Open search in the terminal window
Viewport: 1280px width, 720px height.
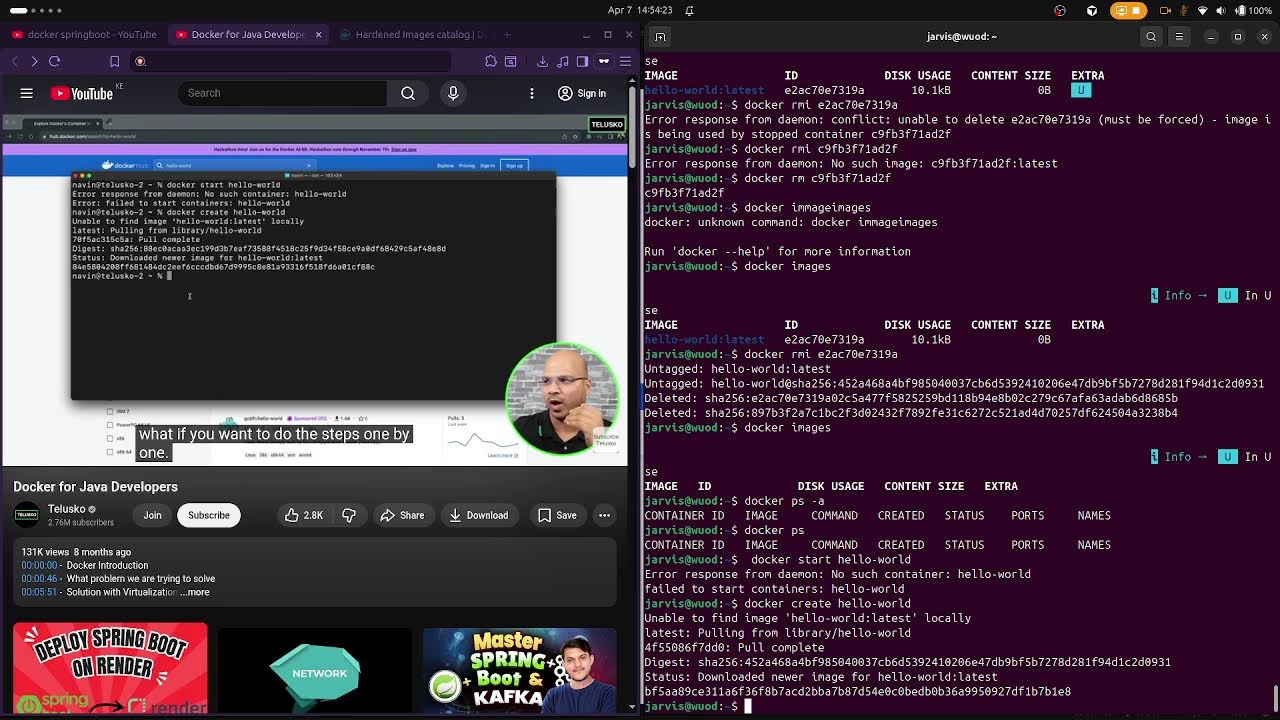1151,36
